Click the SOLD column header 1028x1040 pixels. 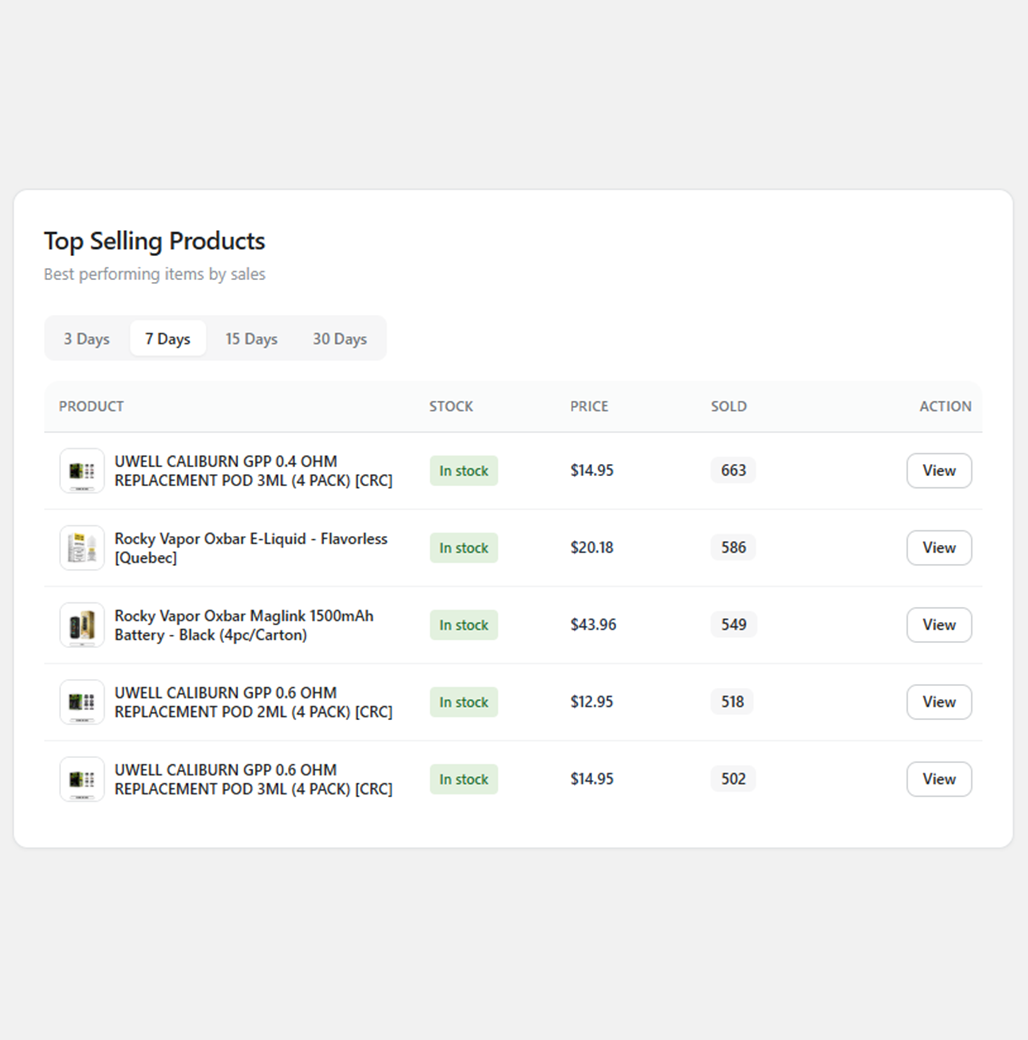[x=729, y=407]
